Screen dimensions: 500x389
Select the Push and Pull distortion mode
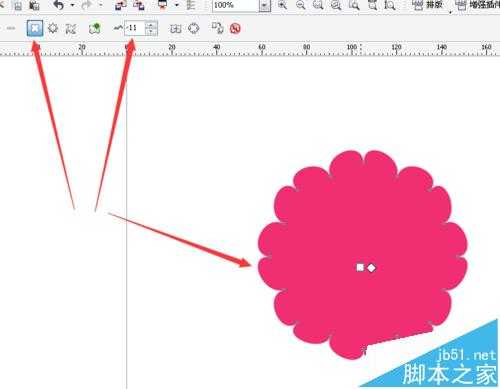[x=35, y=28]
